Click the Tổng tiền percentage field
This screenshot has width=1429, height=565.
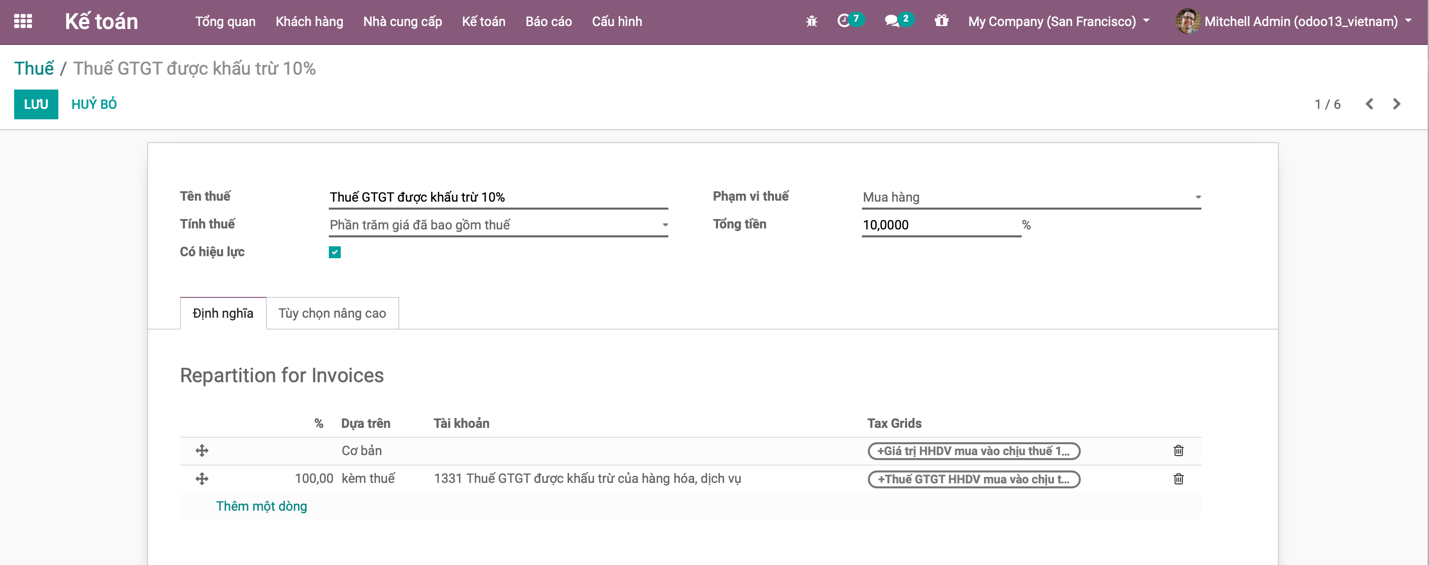click(940, 225)
